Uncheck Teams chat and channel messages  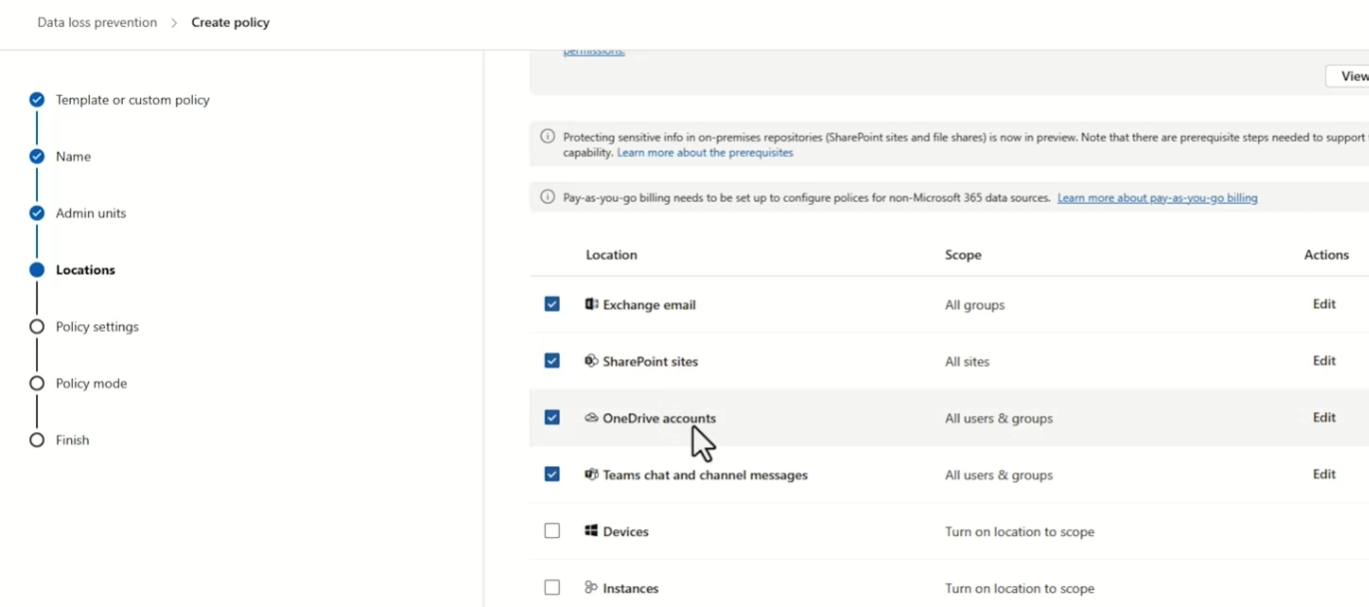click(552, 474)
